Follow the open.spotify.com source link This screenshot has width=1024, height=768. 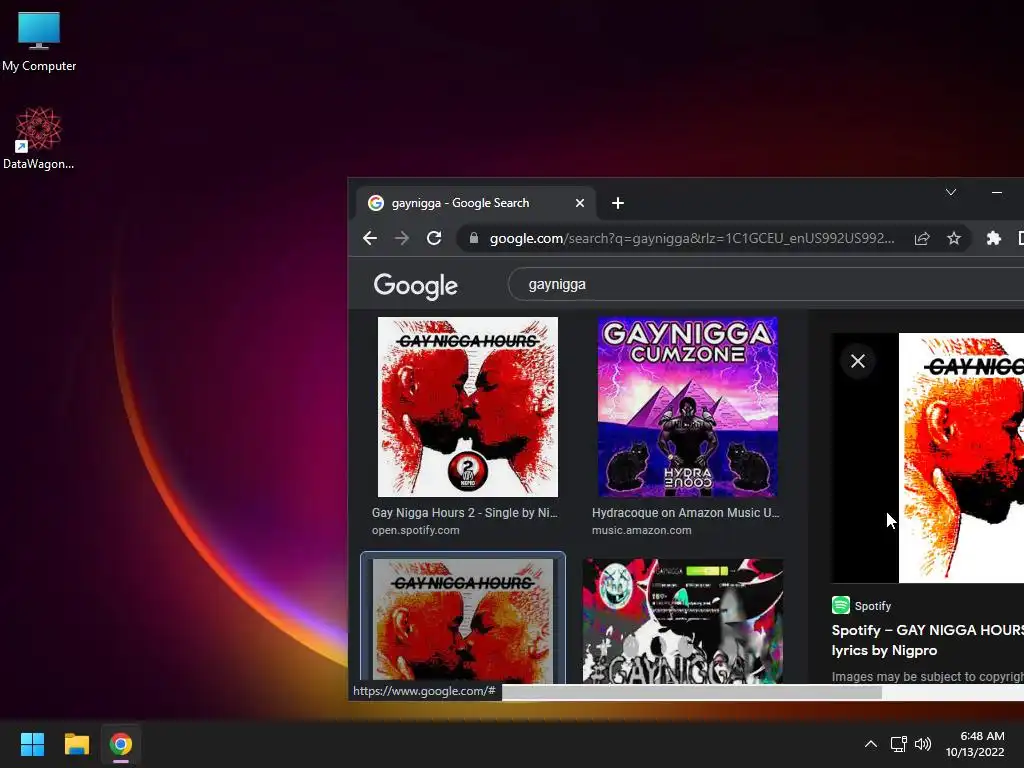pos(415,530)
